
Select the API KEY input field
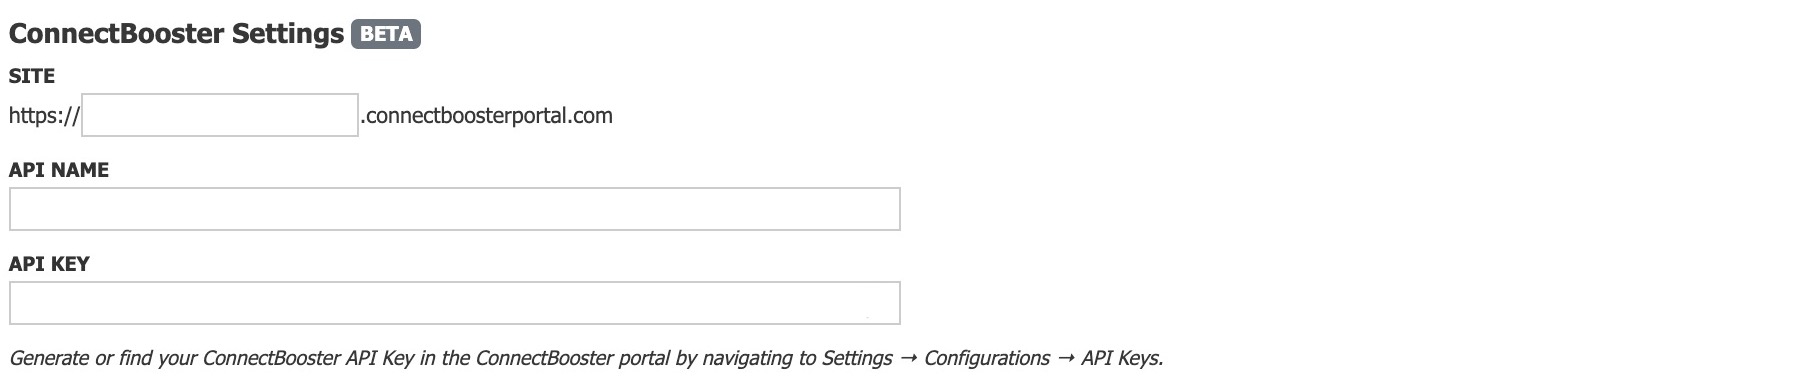455,303
